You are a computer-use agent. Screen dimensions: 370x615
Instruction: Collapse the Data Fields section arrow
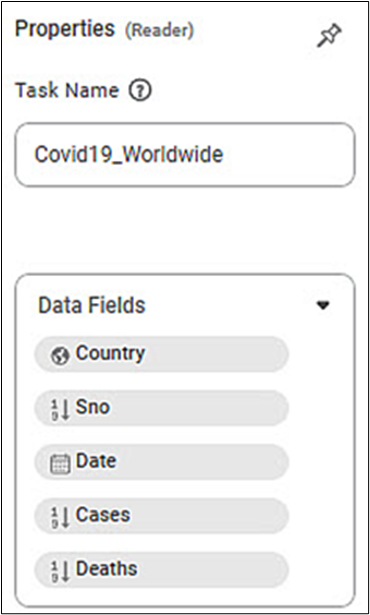coord(323,306)
